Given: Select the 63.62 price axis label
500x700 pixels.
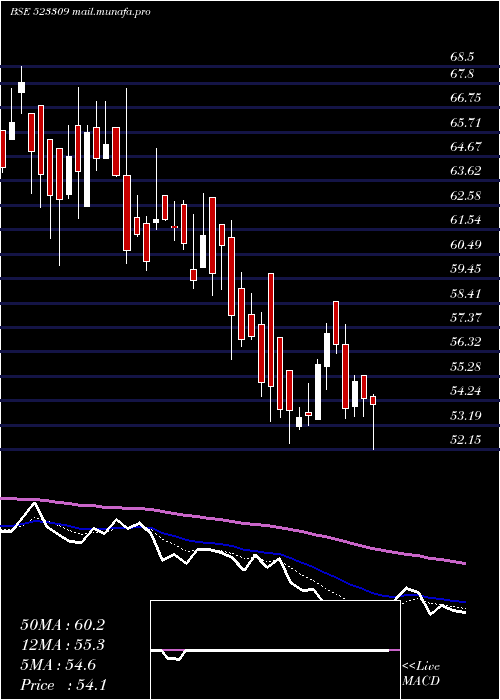Looking at the screenshot, I should pyautogui.click(x=466, y=171).
